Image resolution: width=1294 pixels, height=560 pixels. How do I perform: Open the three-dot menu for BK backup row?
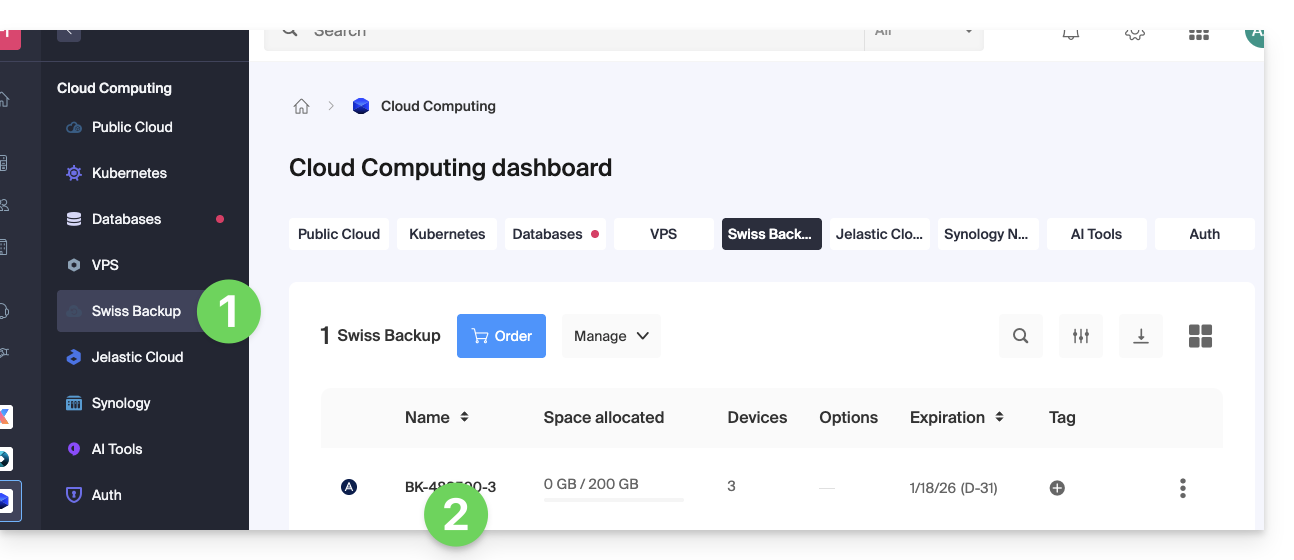[x=1182, y=488]
